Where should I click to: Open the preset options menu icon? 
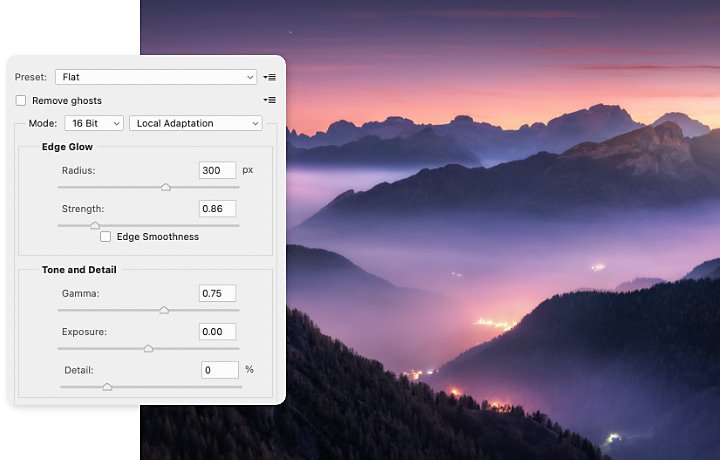click(270, 77)
